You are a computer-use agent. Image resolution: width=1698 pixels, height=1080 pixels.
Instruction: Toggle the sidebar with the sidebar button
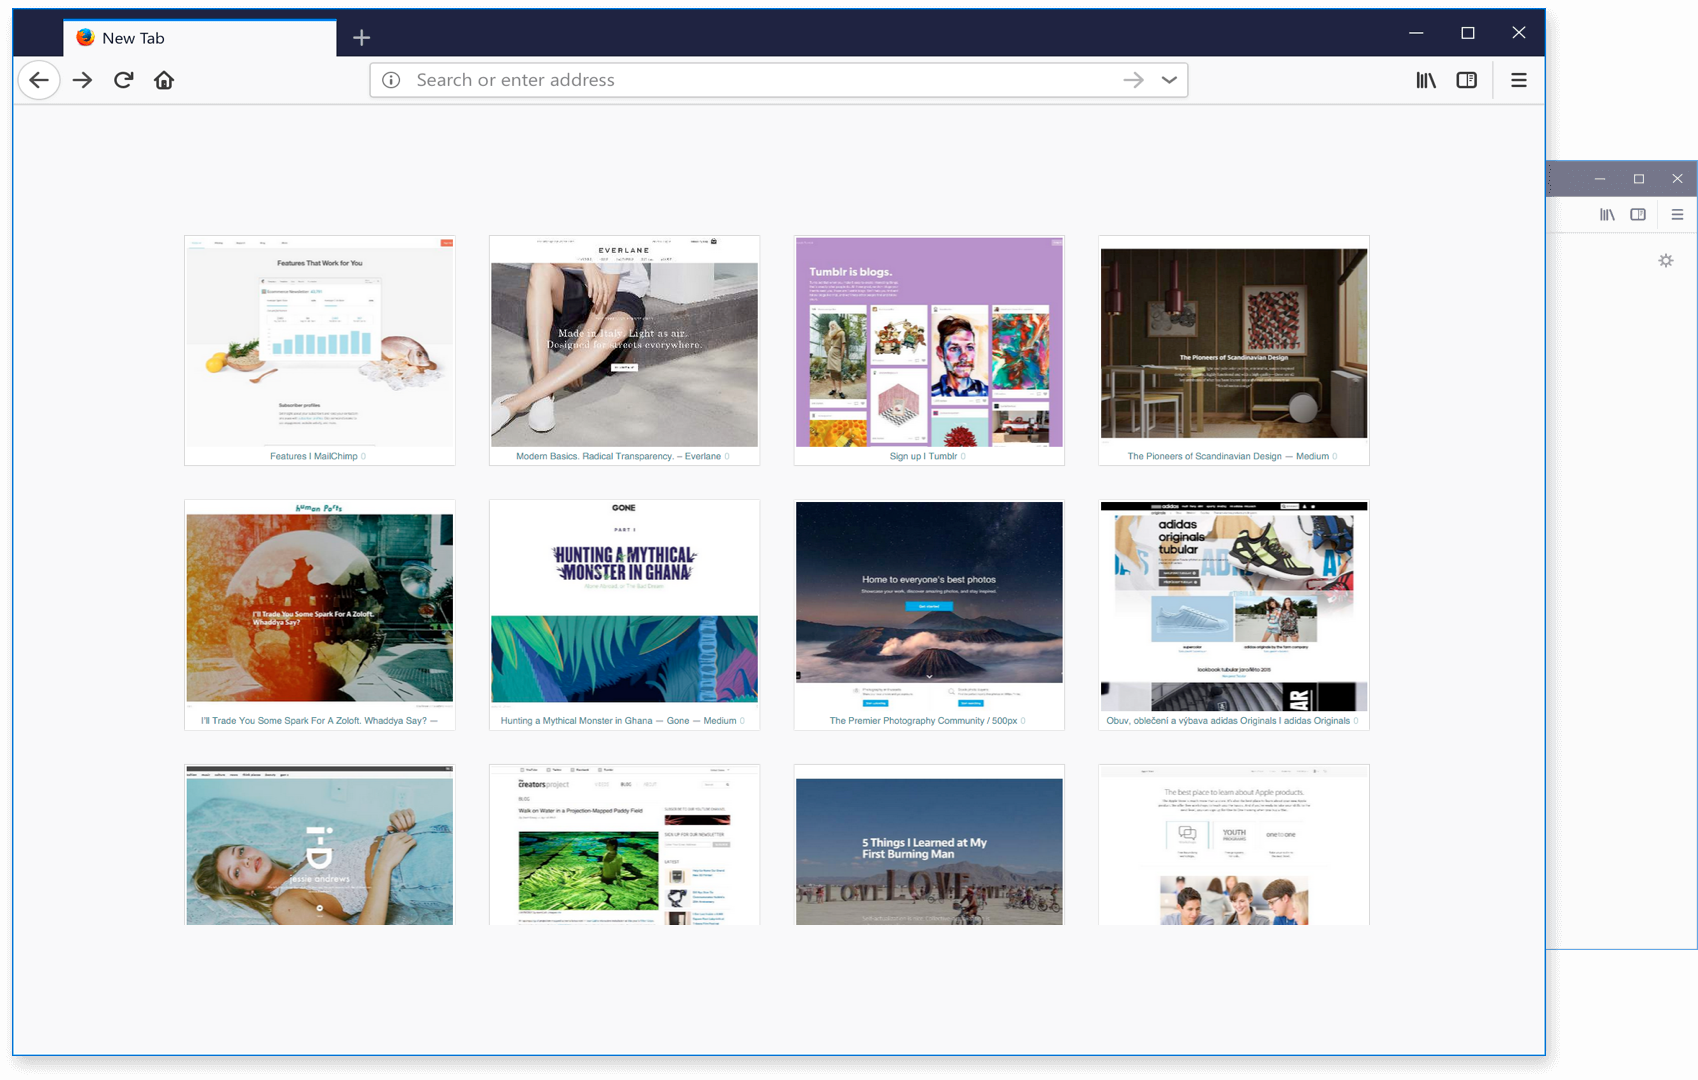(x=1466, y=80)
